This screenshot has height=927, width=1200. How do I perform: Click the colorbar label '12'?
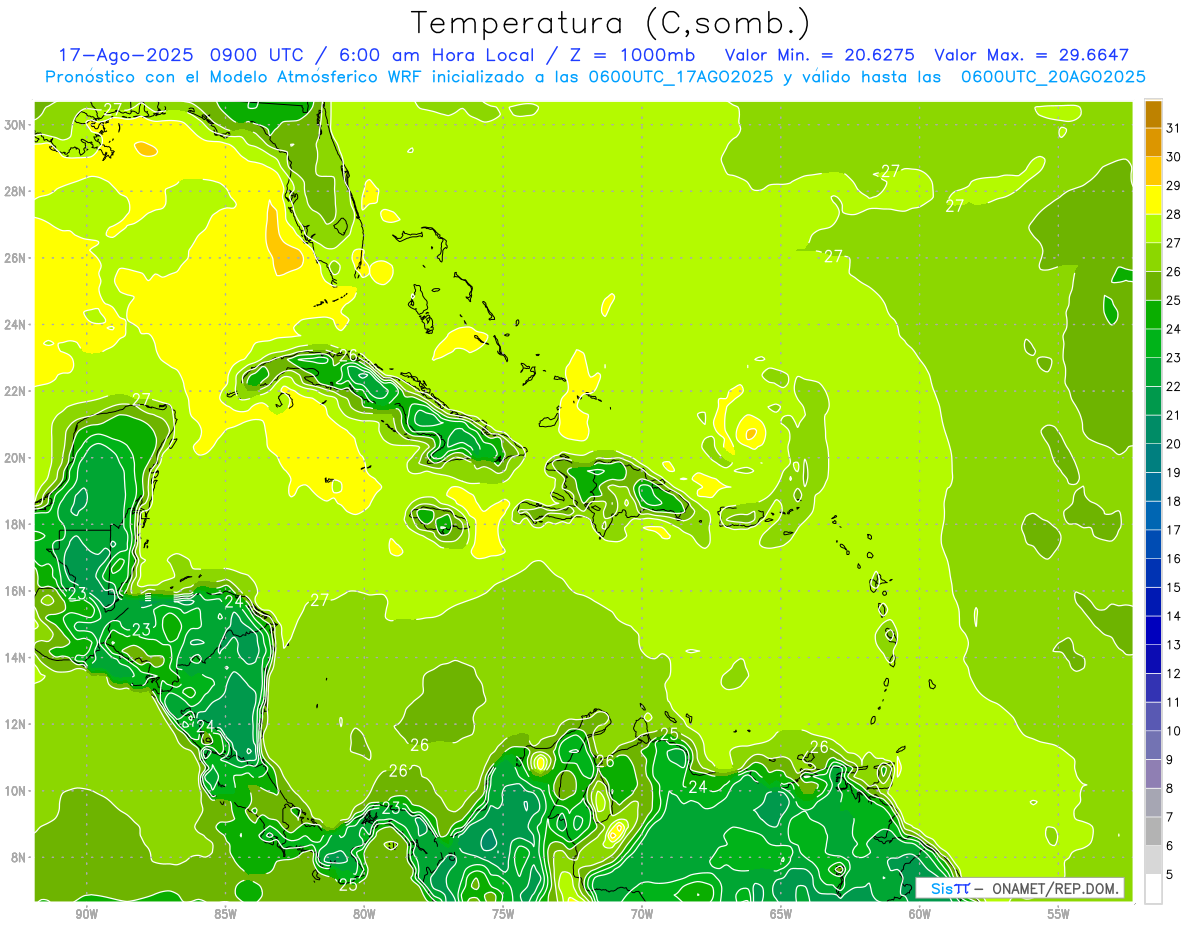pos(1173,674)
